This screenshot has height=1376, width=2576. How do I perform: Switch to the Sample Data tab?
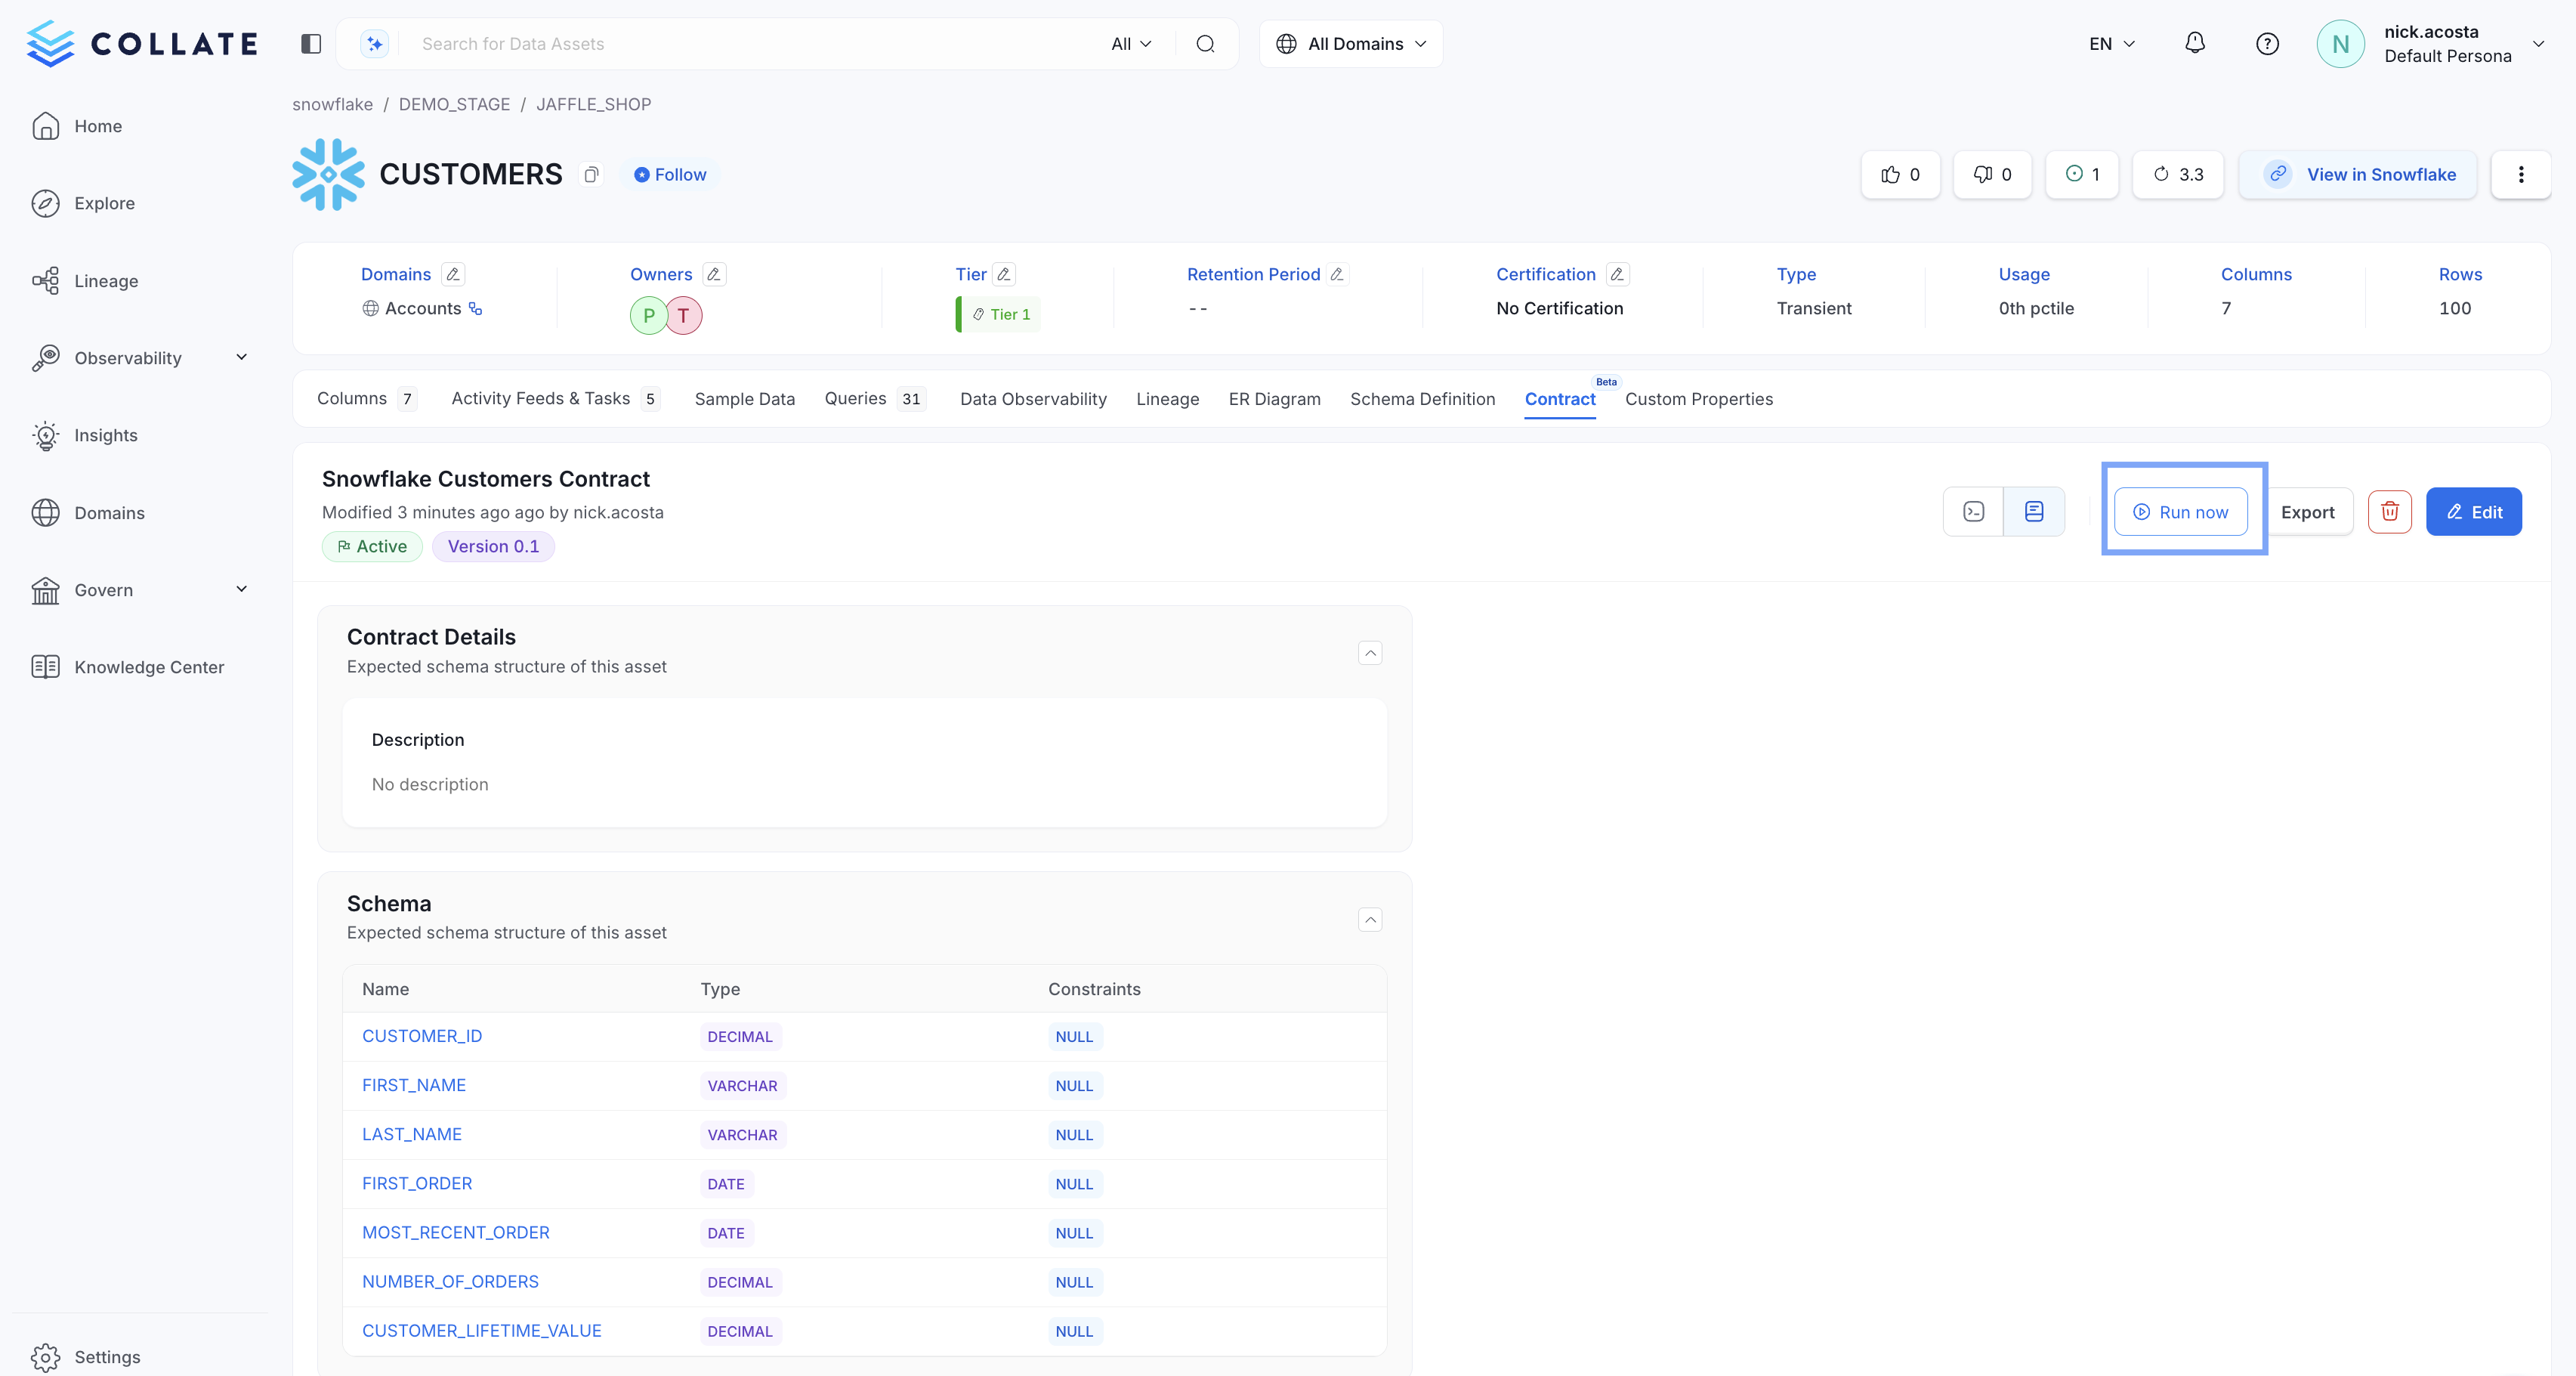744,399
